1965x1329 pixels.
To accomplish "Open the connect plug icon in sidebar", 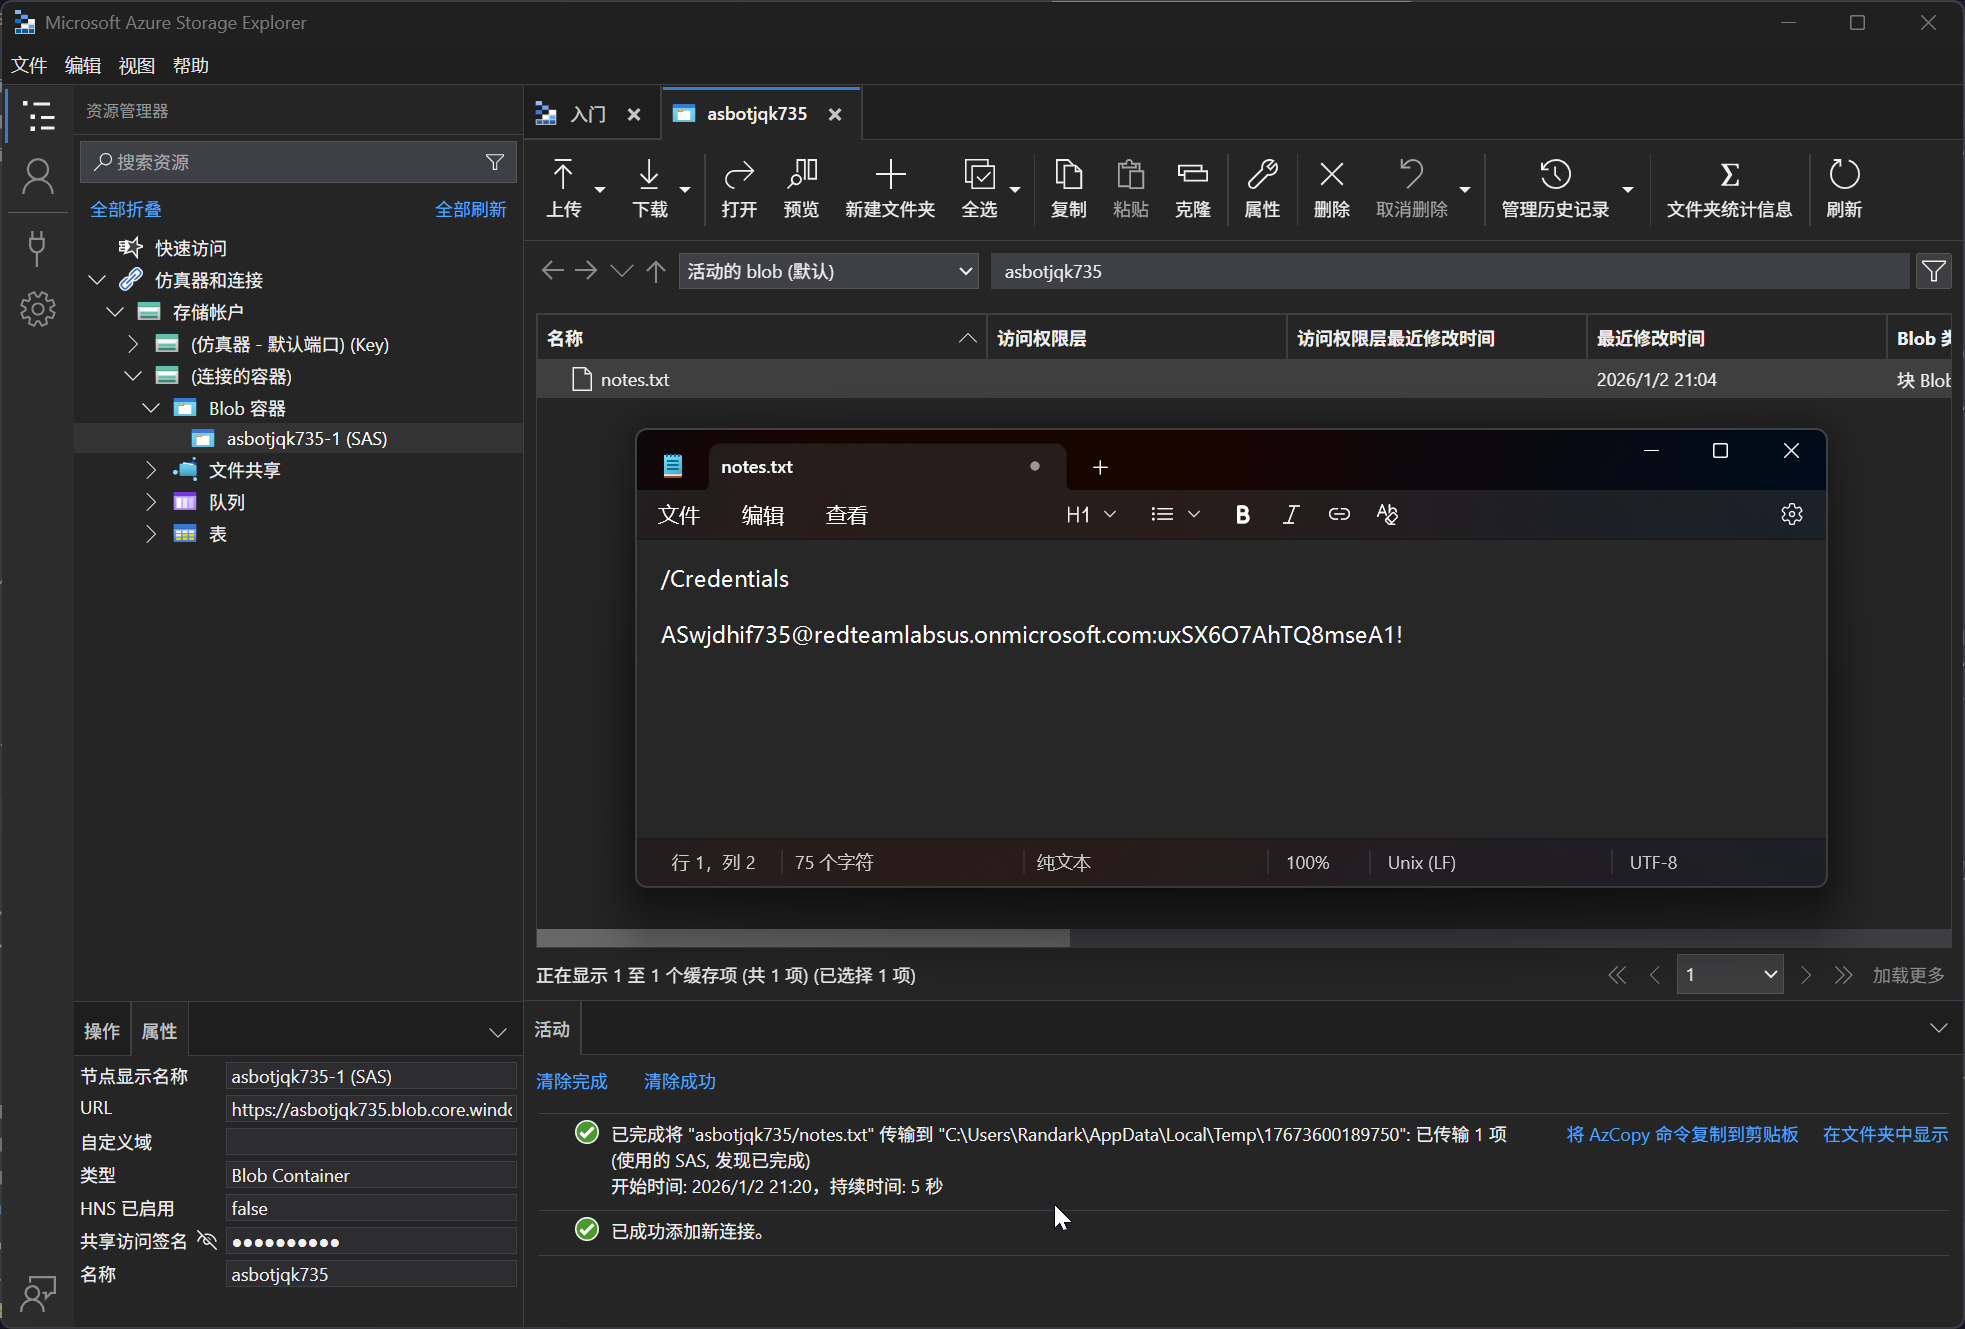I will point(37,247).
